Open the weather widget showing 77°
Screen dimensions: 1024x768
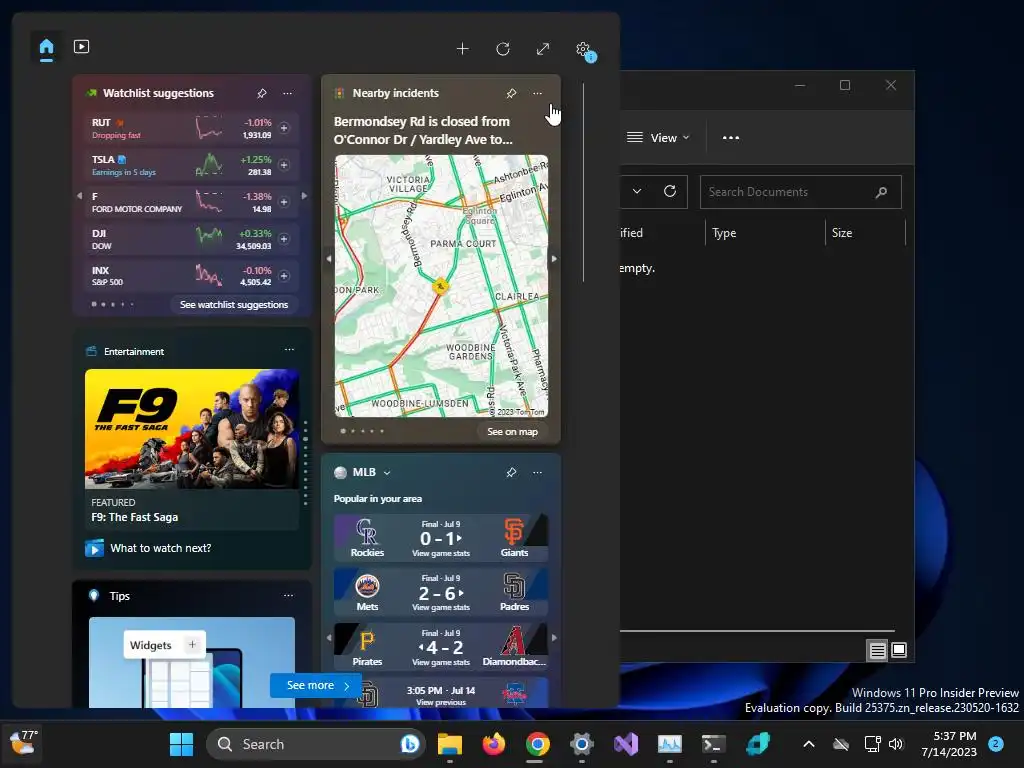pyautogui.click(x=24, y=744)
